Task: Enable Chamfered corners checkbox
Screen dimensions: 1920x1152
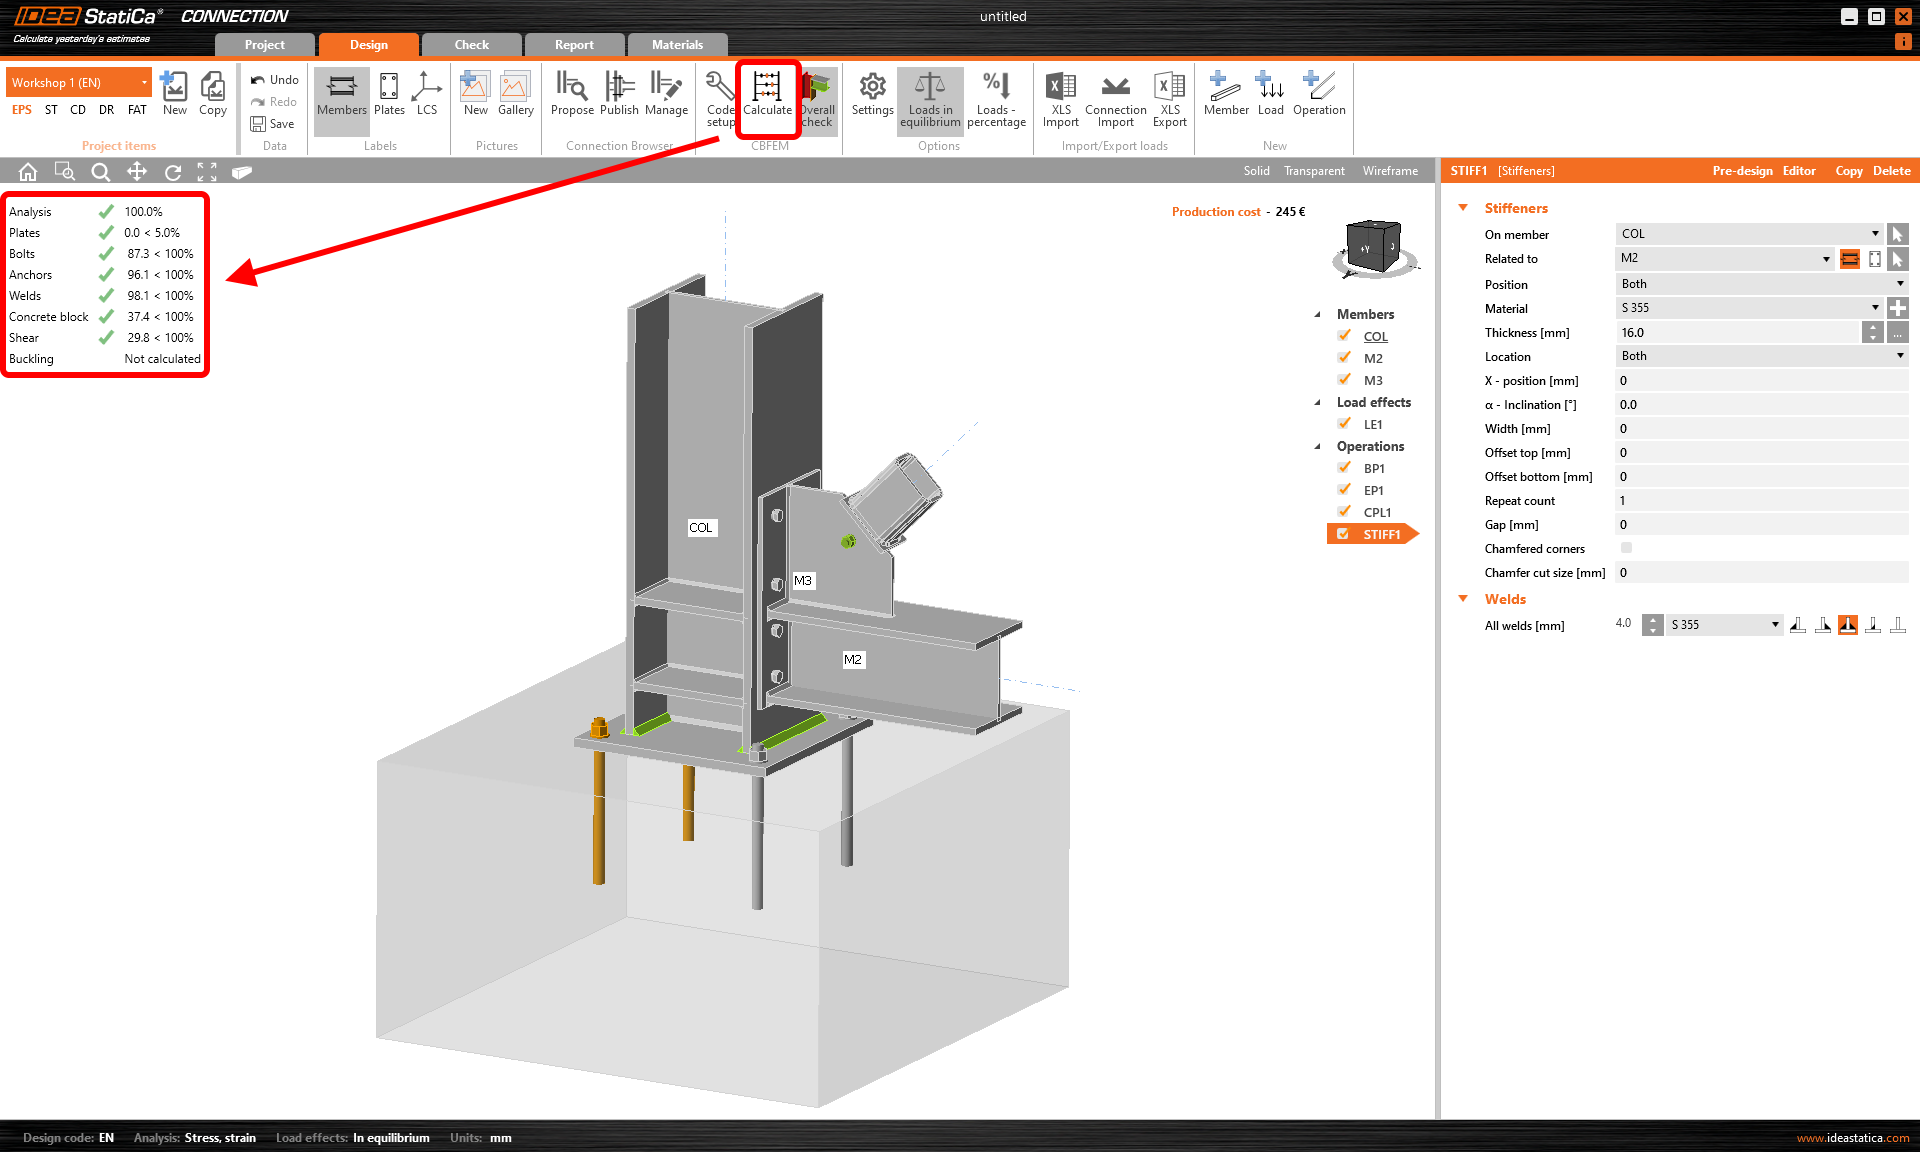Action: pos(1626,548)
